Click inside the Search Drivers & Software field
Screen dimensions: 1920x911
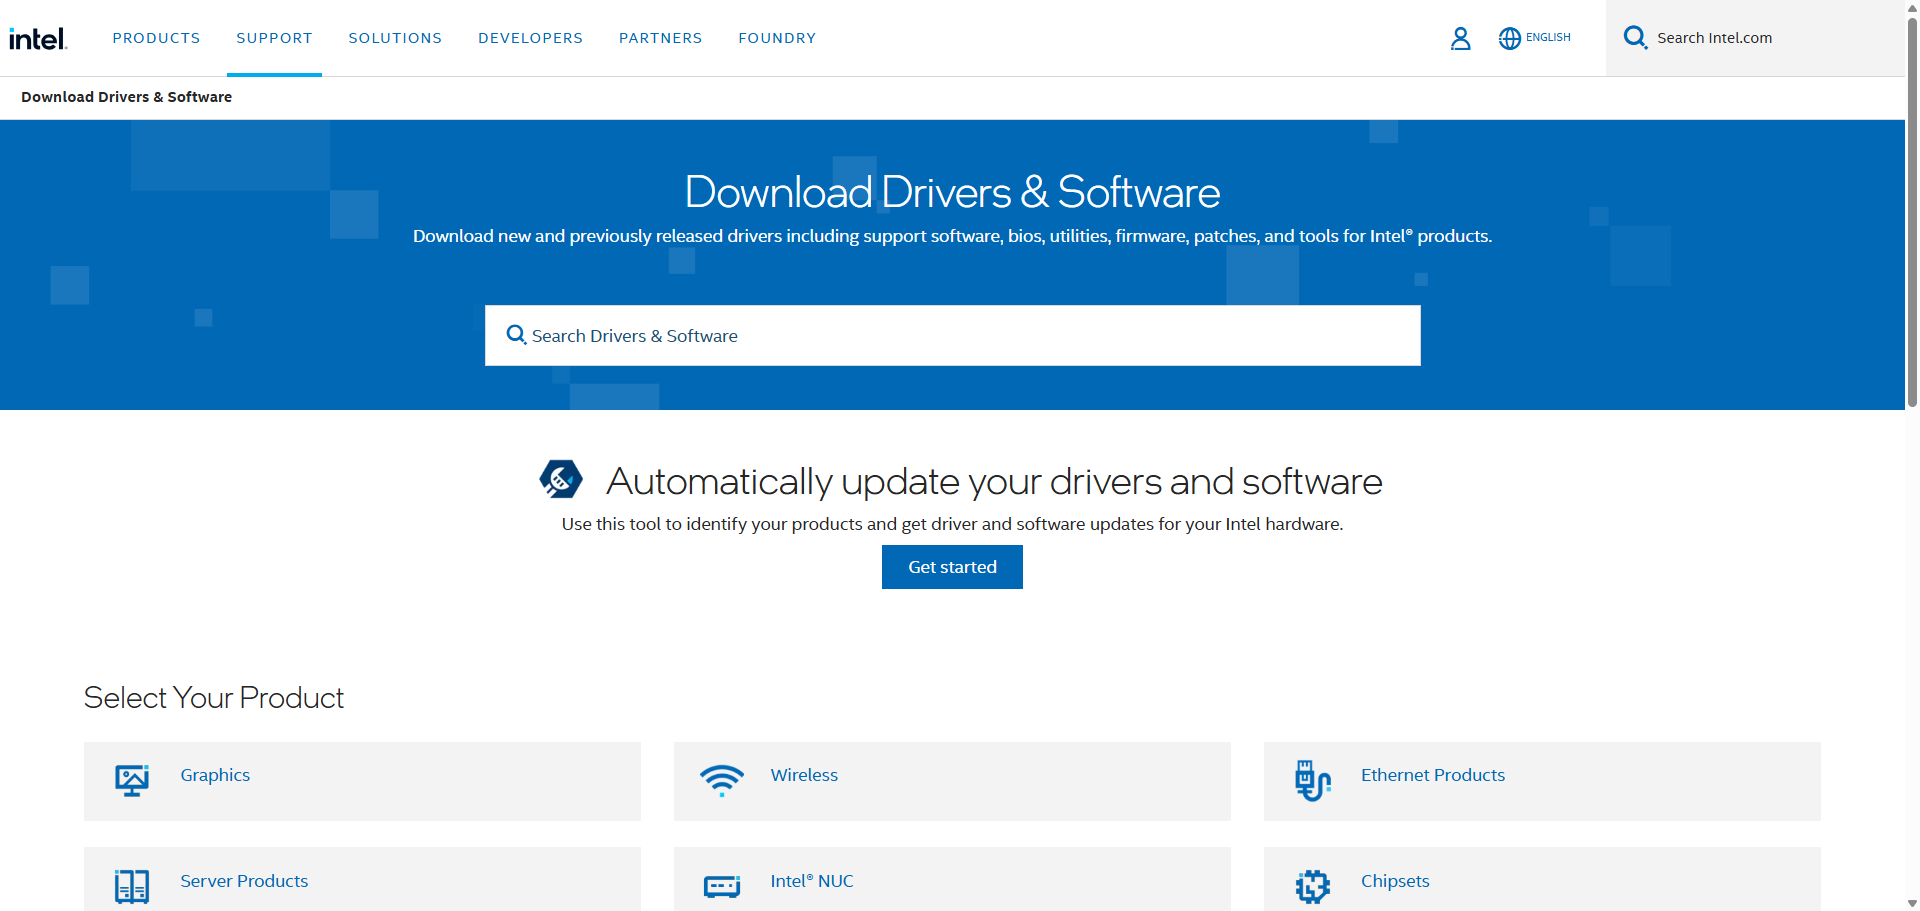click(950, 335)
